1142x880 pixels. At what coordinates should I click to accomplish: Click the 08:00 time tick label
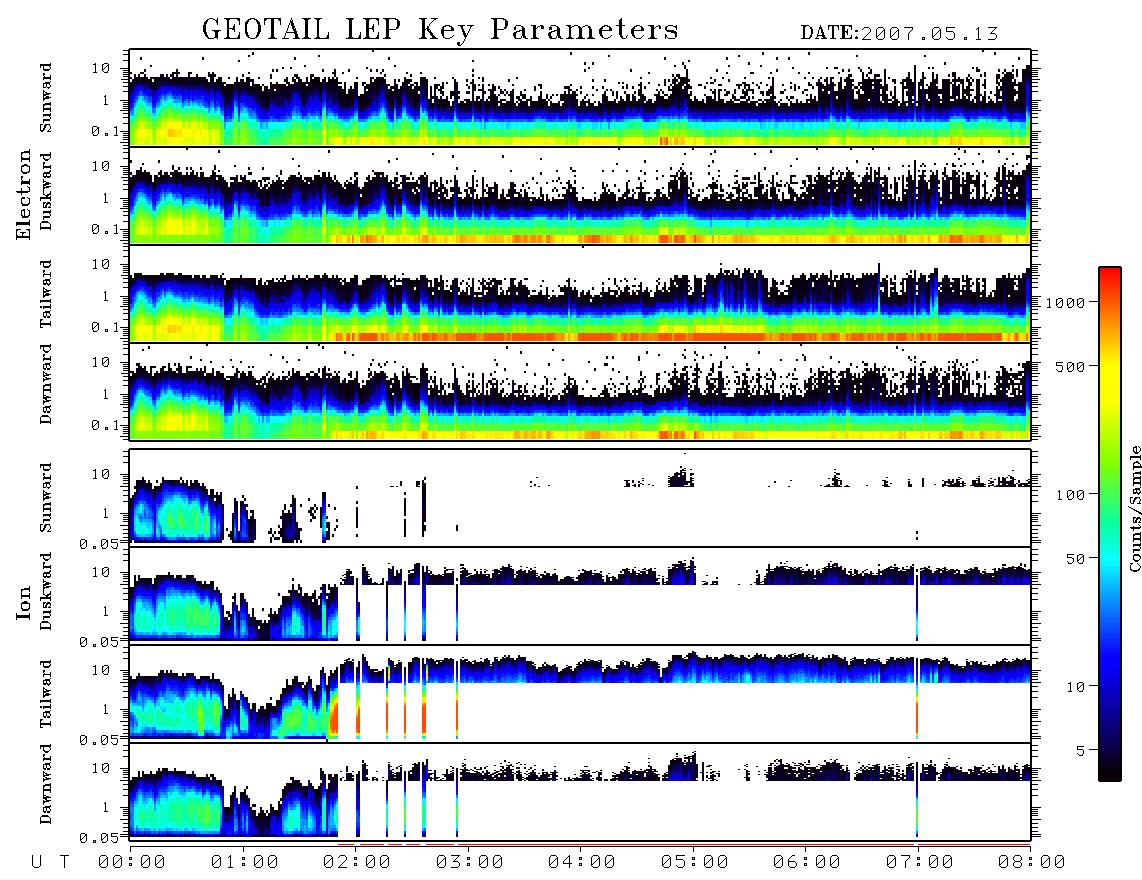1031,862
